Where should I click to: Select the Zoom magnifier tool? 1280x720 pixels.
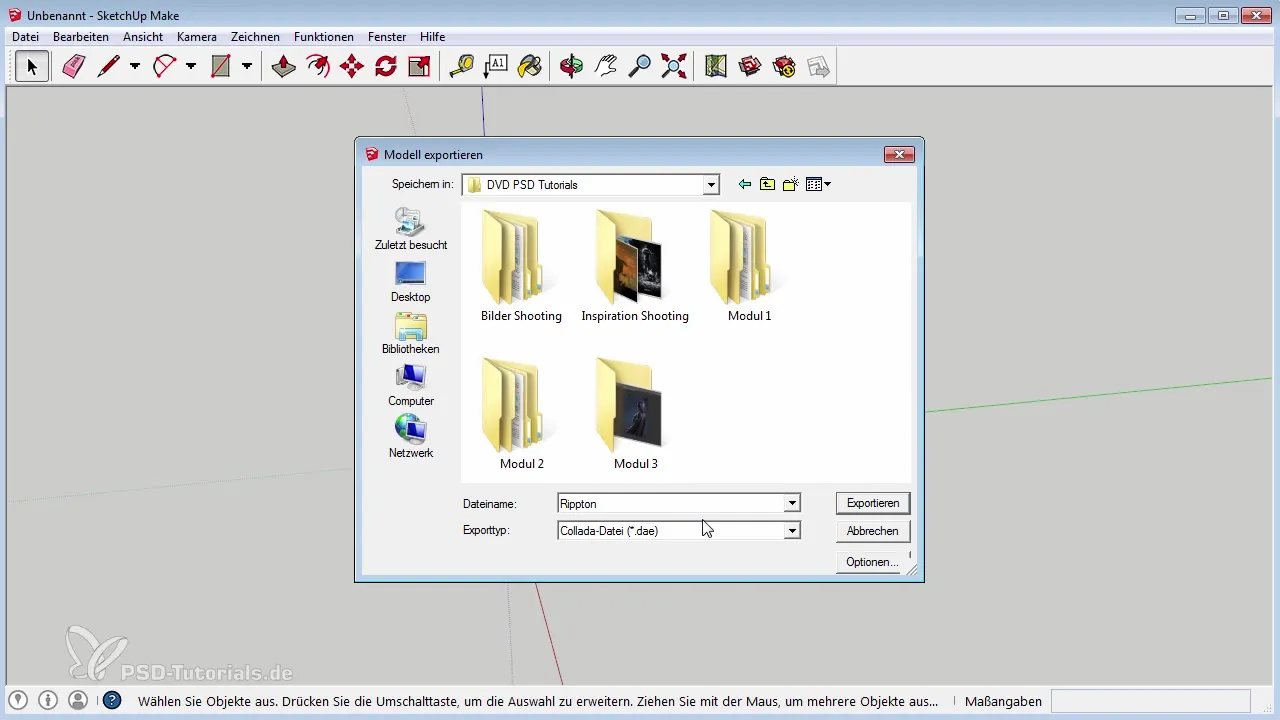pyautogui.click(x=640, y=67)
